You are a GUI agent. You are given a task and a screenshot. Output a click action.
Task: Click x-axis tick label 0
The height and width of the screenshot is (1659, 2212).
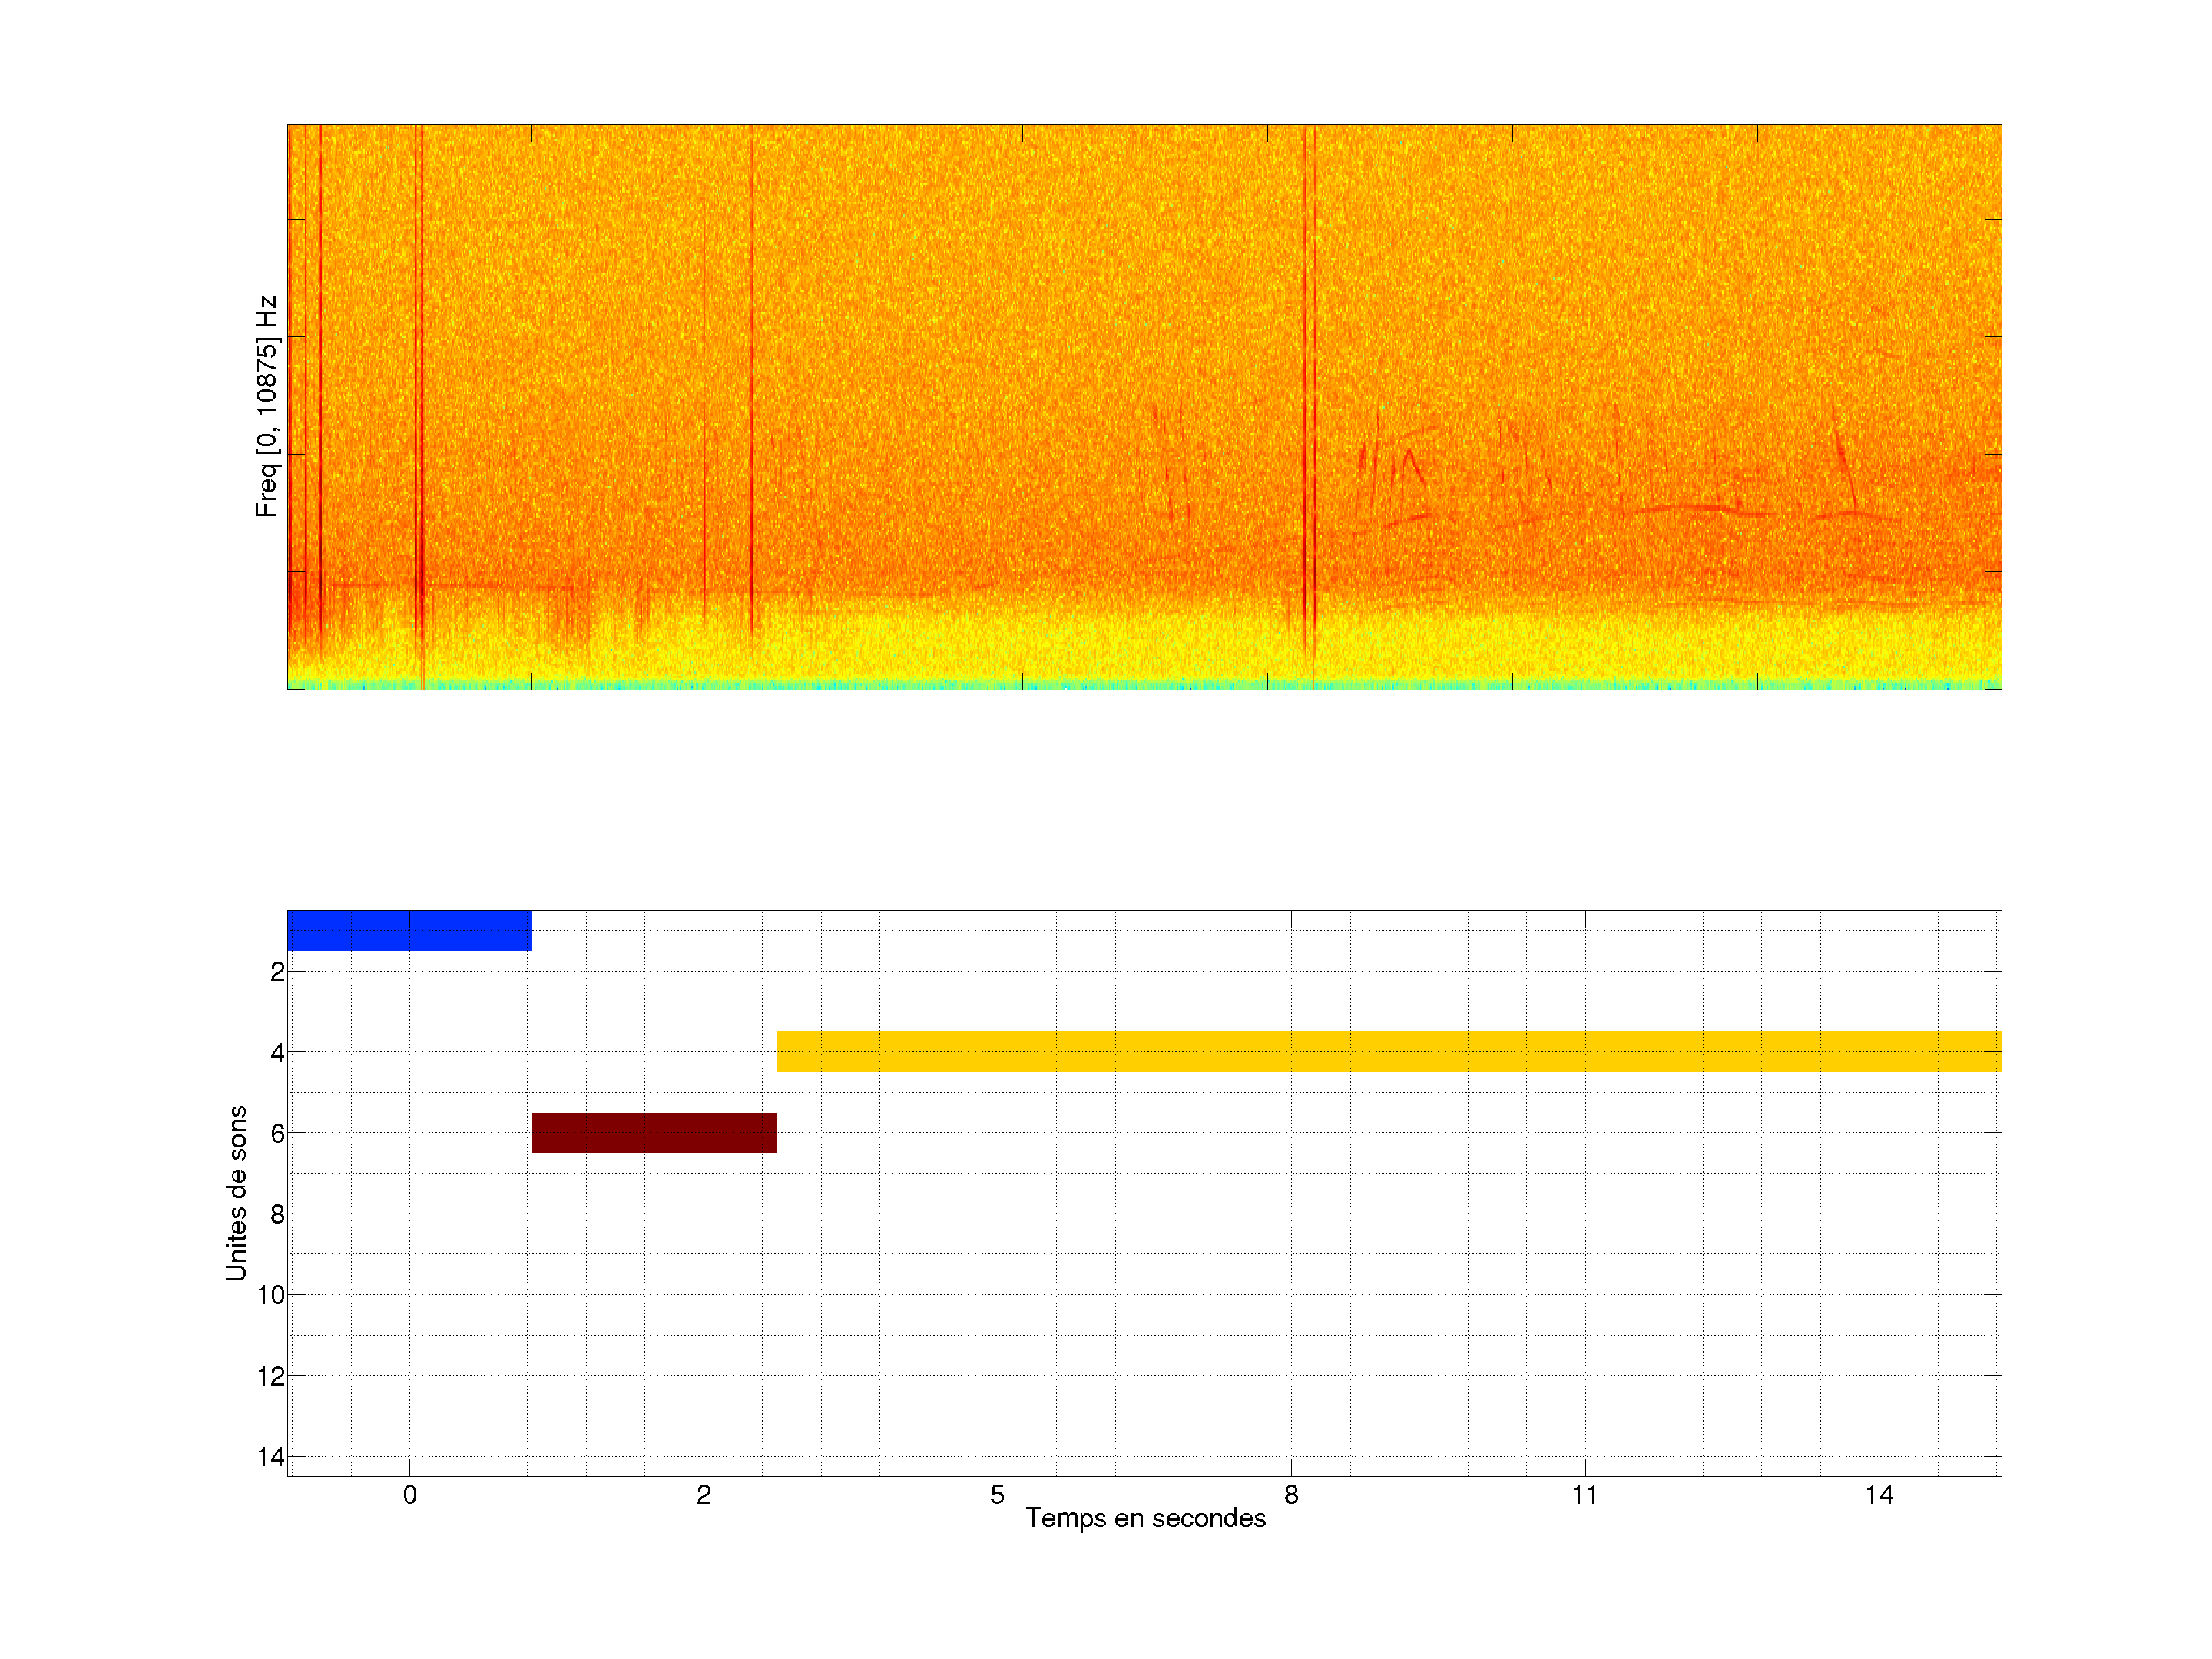pos(409,1495)
